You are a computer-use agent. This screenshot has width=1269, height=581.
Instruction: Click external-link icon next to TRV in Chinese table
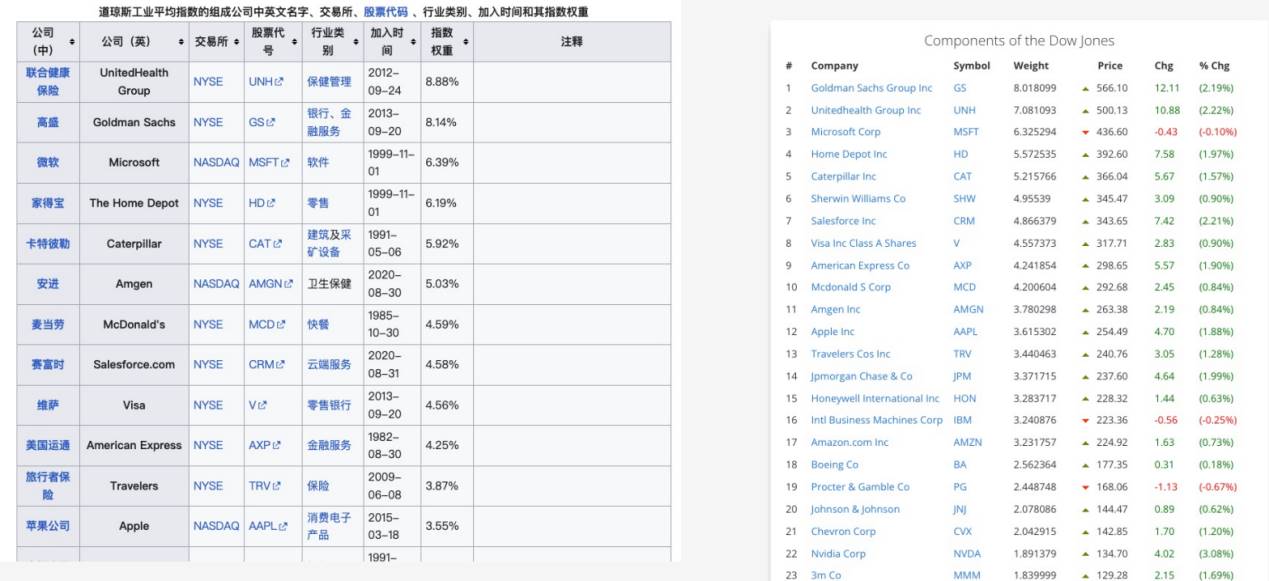(279, 486)
